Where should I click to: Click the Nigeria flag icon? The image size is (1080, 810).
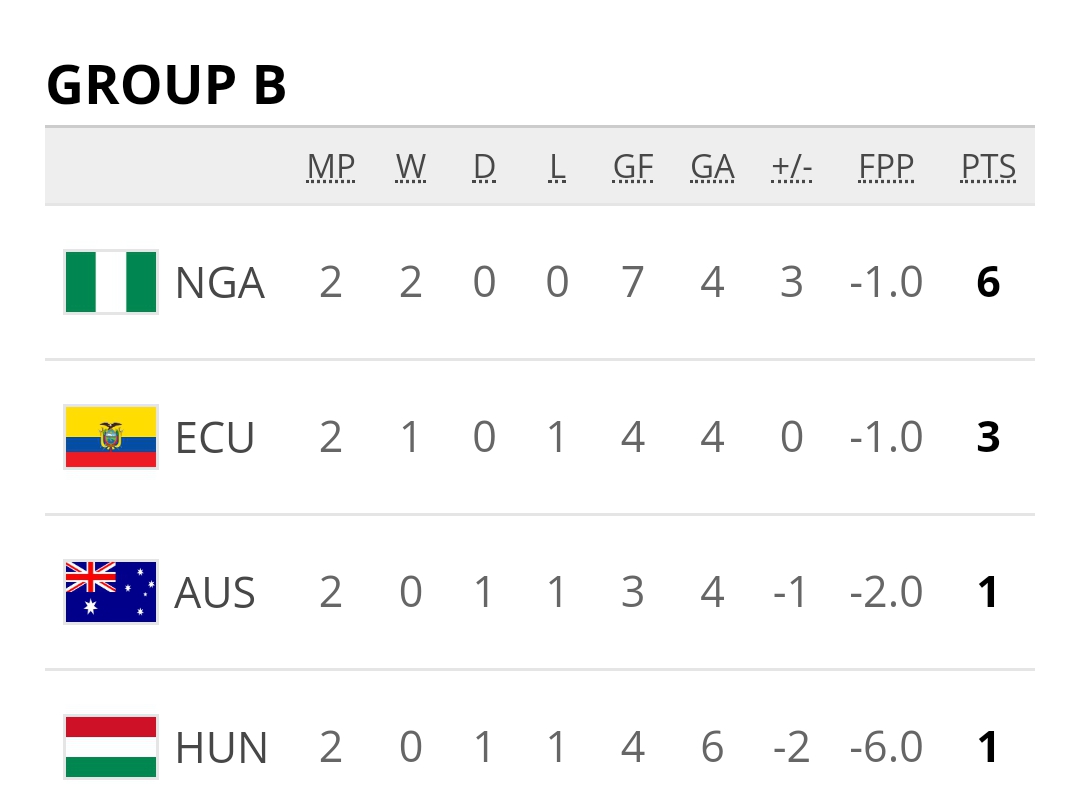click(110, 282)
